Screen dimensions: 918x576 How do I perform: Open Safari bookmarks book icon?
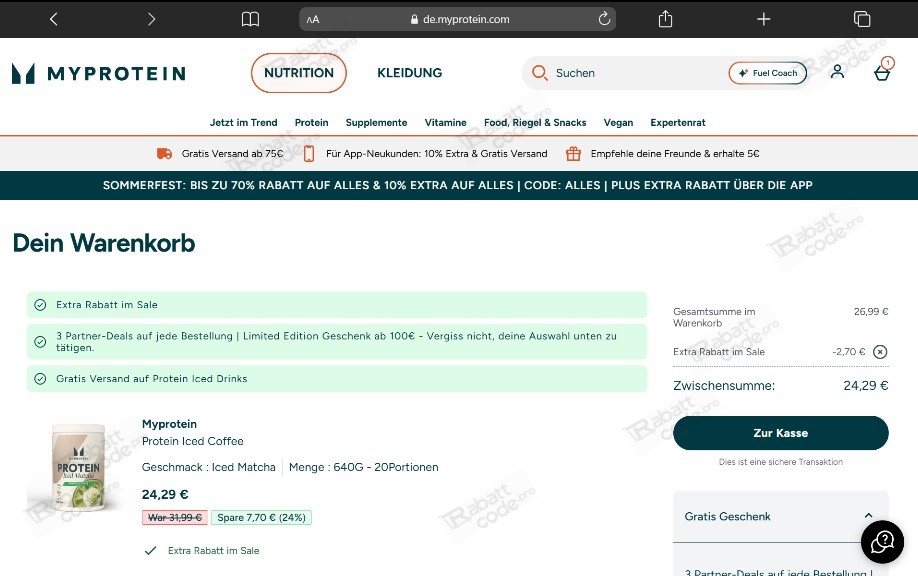pyautogui.click(x=250, y=19)
